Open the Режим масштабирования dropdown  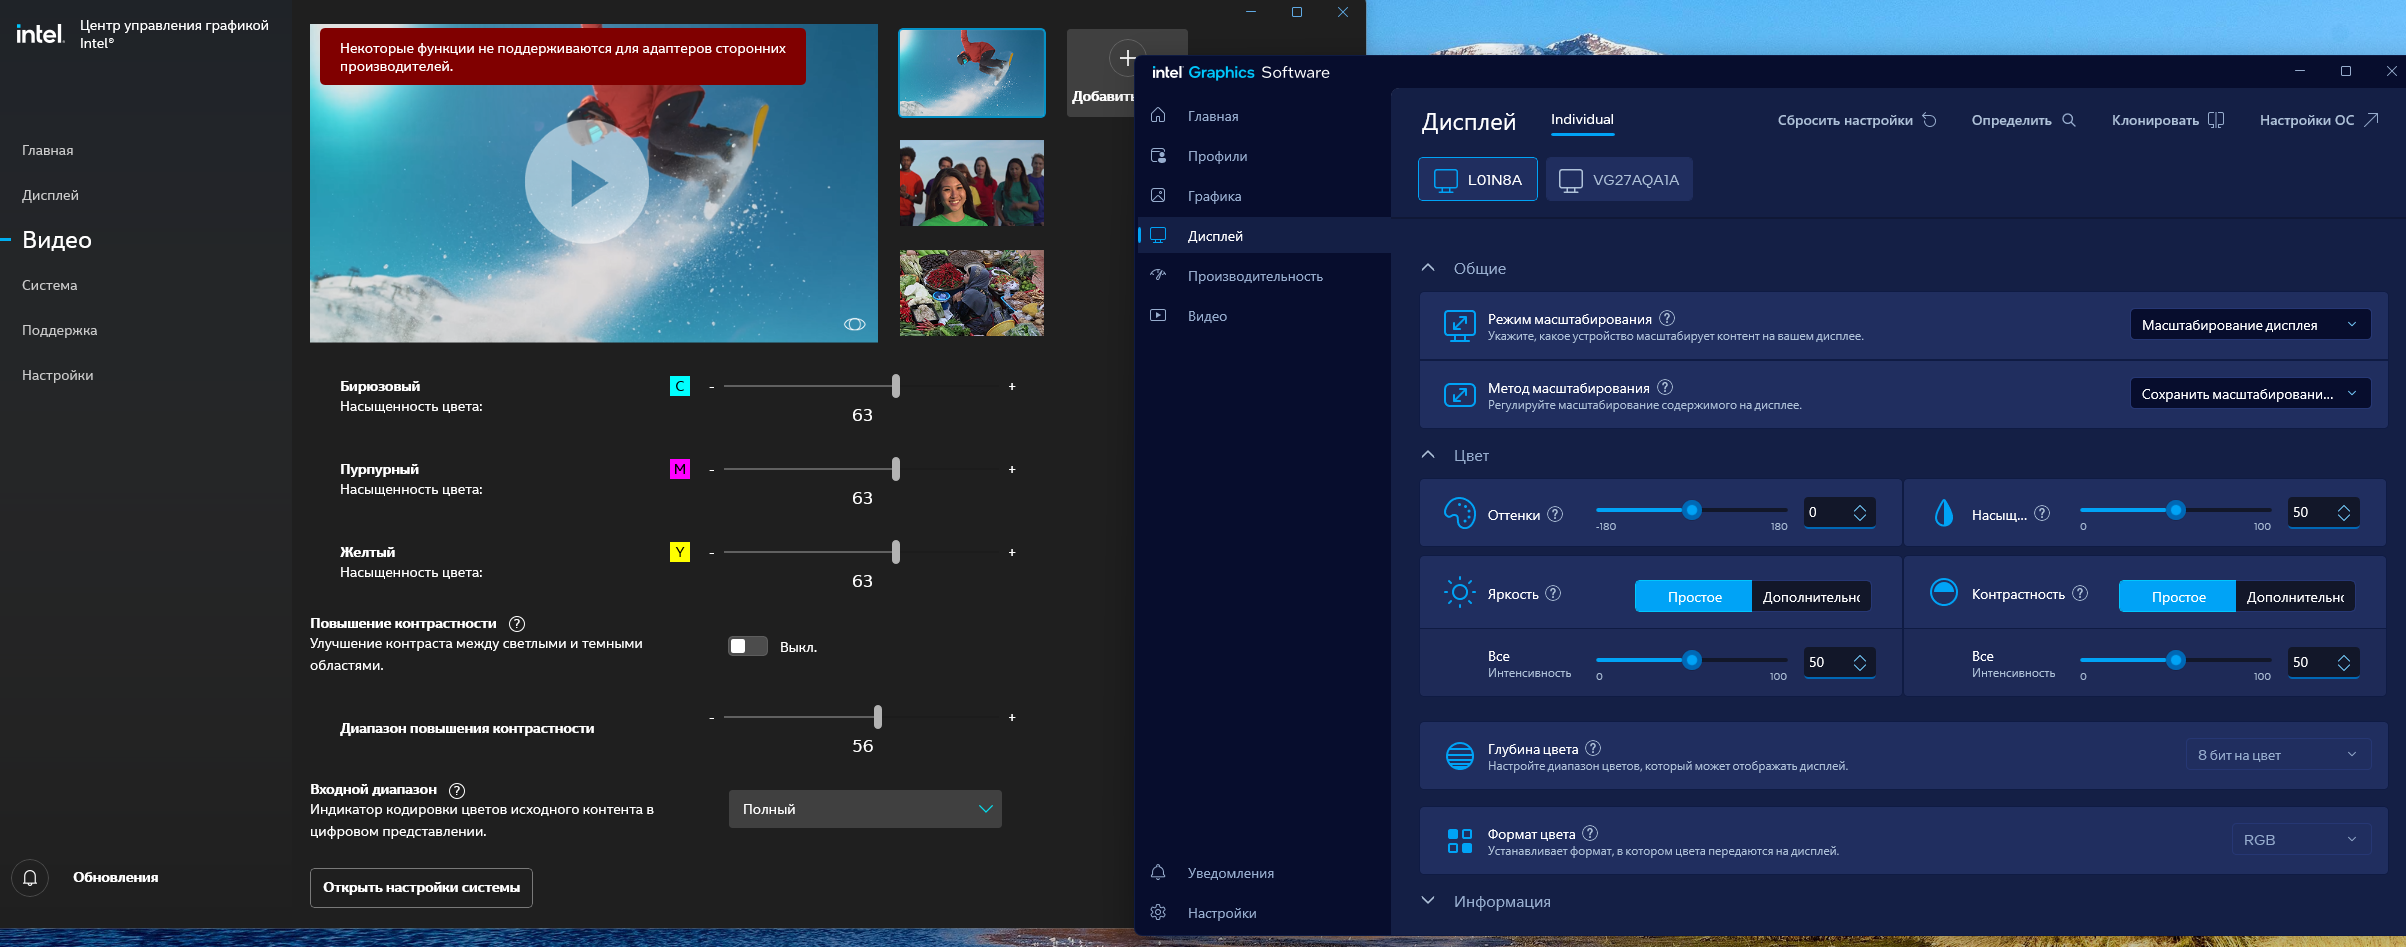2250,325
